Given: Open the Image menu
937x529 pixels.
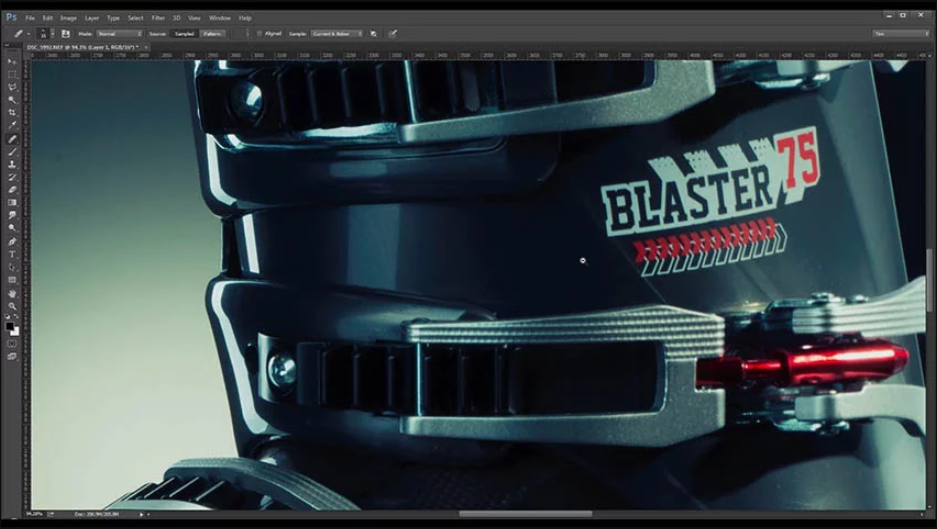Looking at the screenshot, I should coord(68,18).
